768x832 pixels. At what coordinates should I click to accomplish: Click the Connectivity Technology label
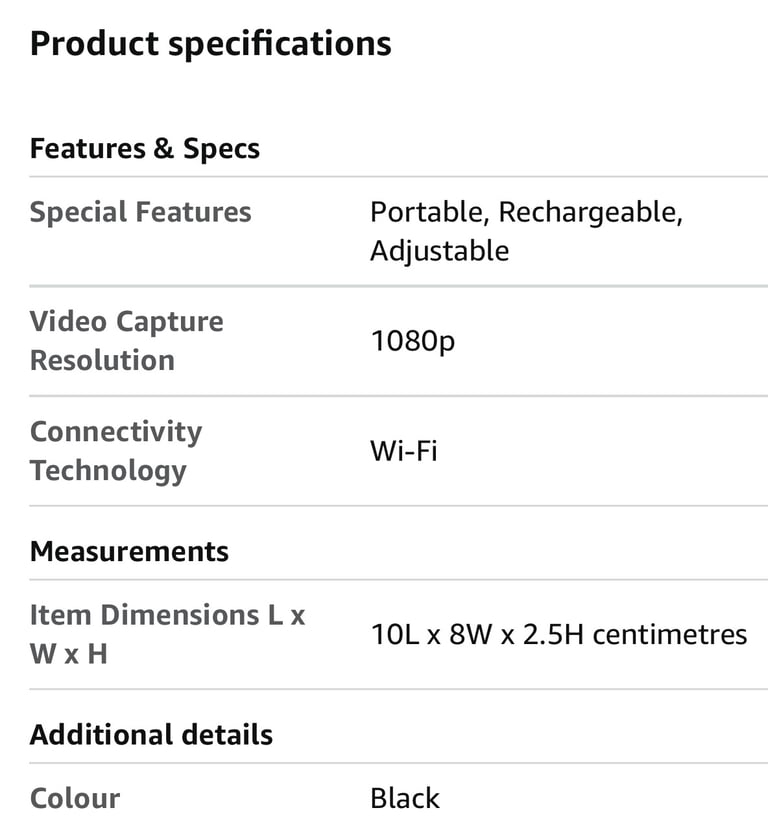116,450
